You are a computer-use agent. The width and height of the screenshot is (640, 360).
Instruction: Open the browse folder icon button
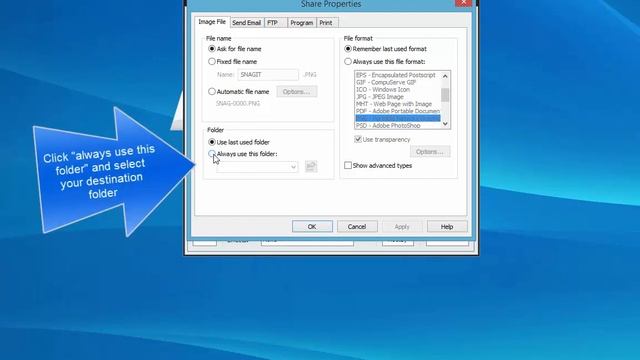click(x=311, y=166)
